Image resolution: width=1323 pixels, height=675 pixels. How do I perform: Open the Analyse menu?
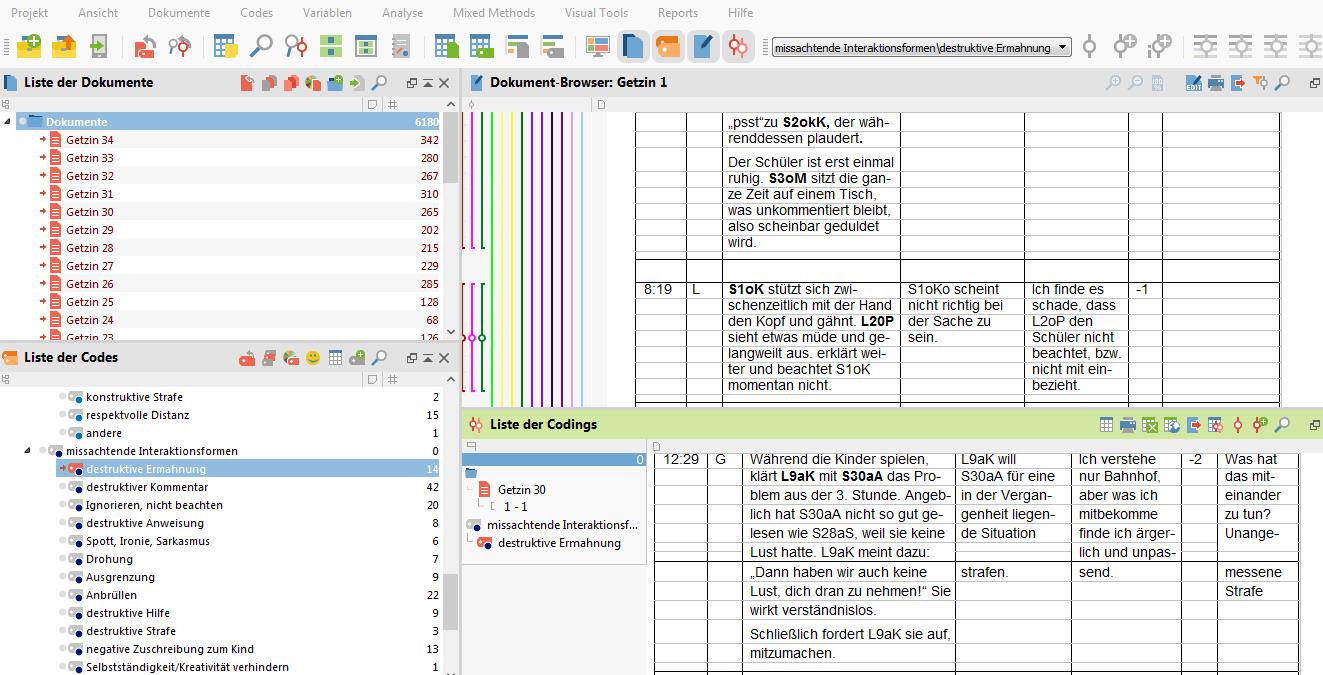coord(402,13)
